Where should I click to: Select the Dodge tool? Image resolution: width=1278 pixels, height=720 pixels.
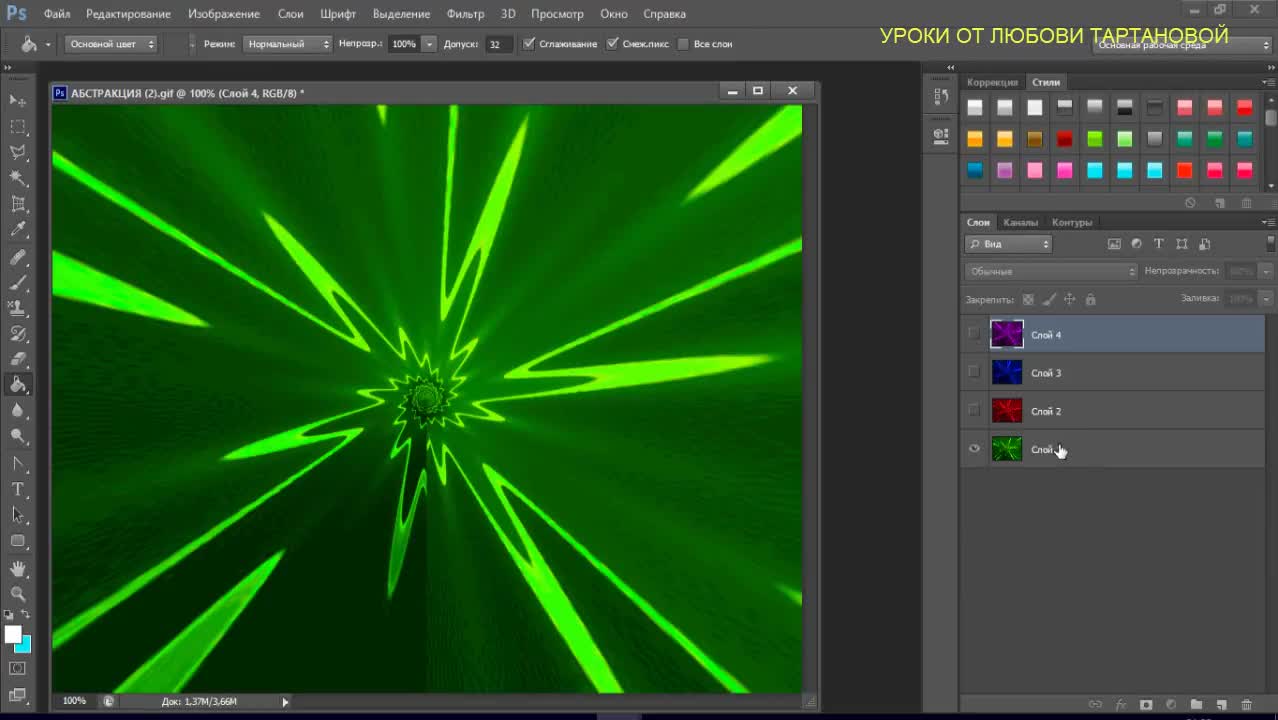tap(18, 436)
